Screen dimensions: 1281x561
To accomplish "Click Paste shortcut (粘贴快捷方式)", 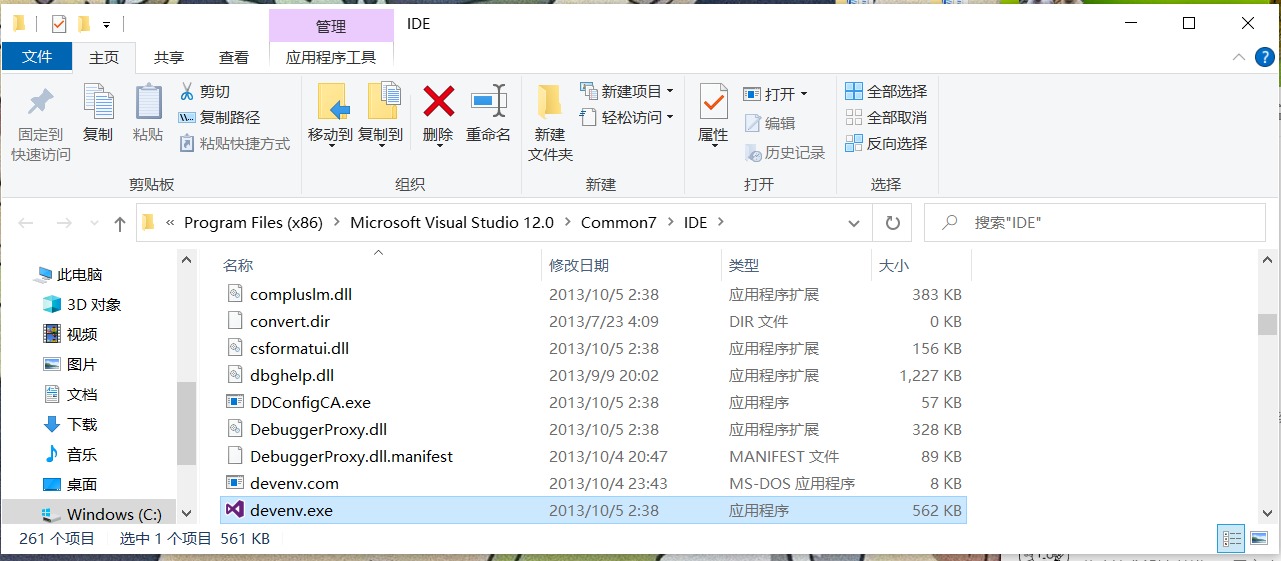I will [x=235, y=143].
